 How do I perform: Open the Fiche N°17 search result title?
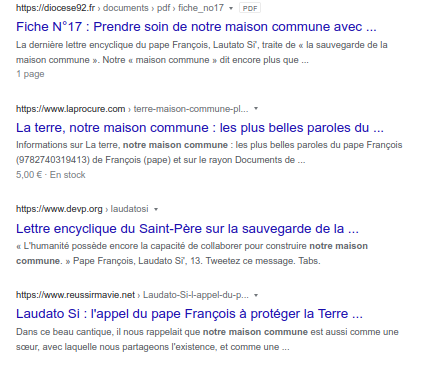196,27
